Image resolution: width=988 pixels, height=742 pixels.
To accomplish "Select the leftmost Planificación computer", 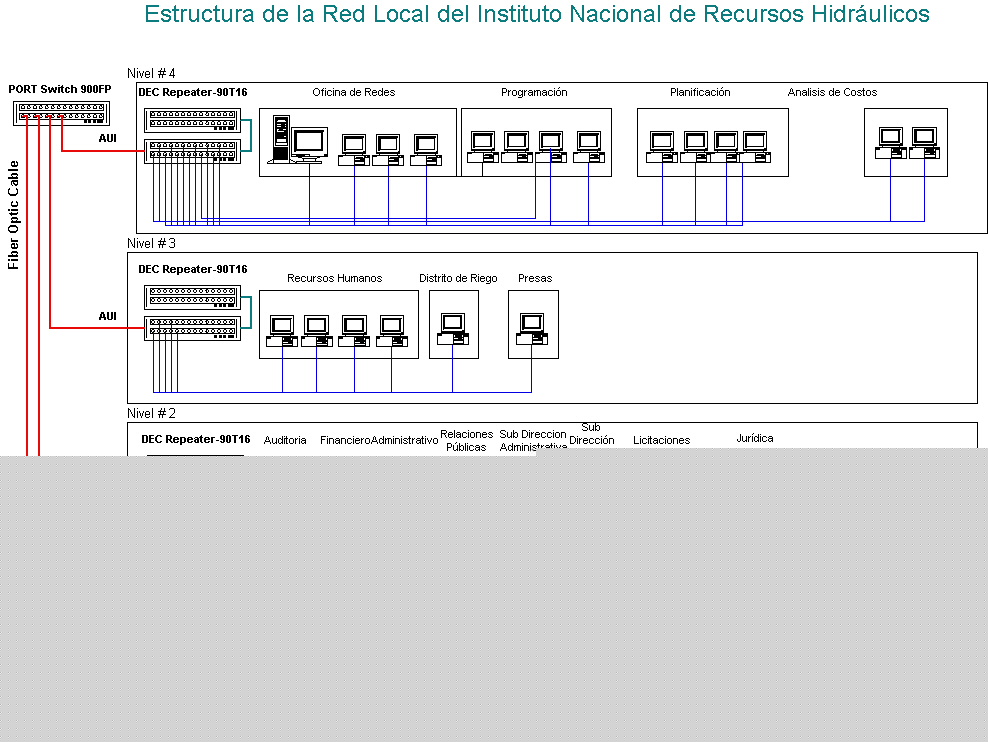I will click(661, 147).
